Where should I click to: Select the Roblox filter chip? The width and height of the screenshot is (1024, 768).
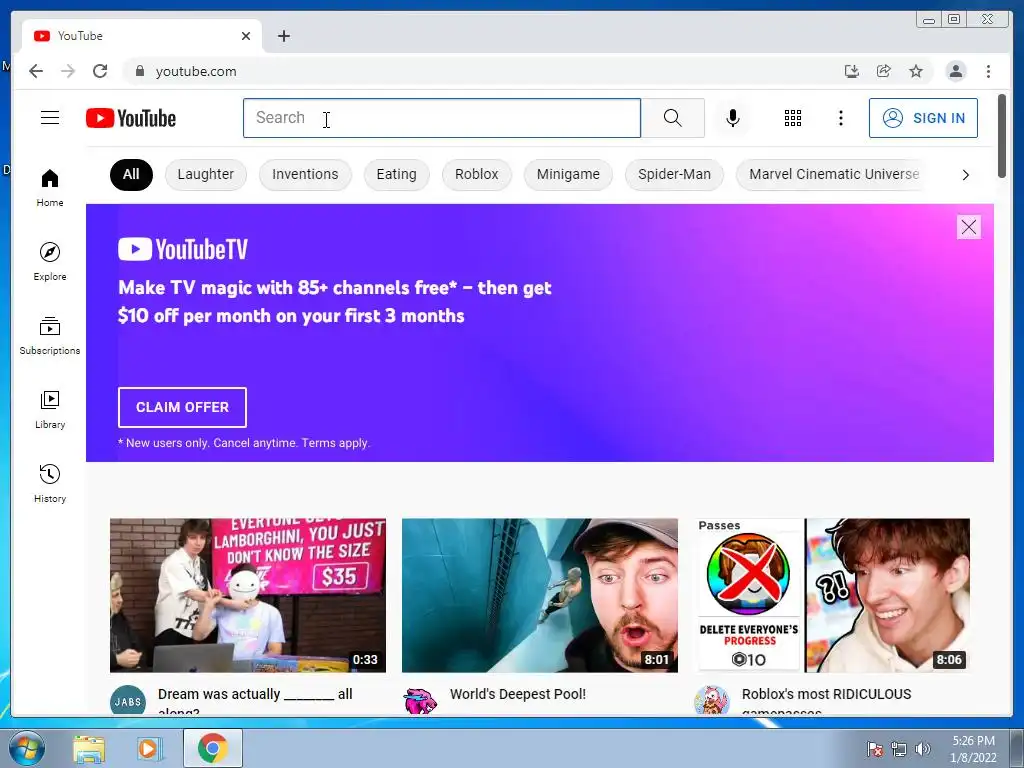point(477,174)
